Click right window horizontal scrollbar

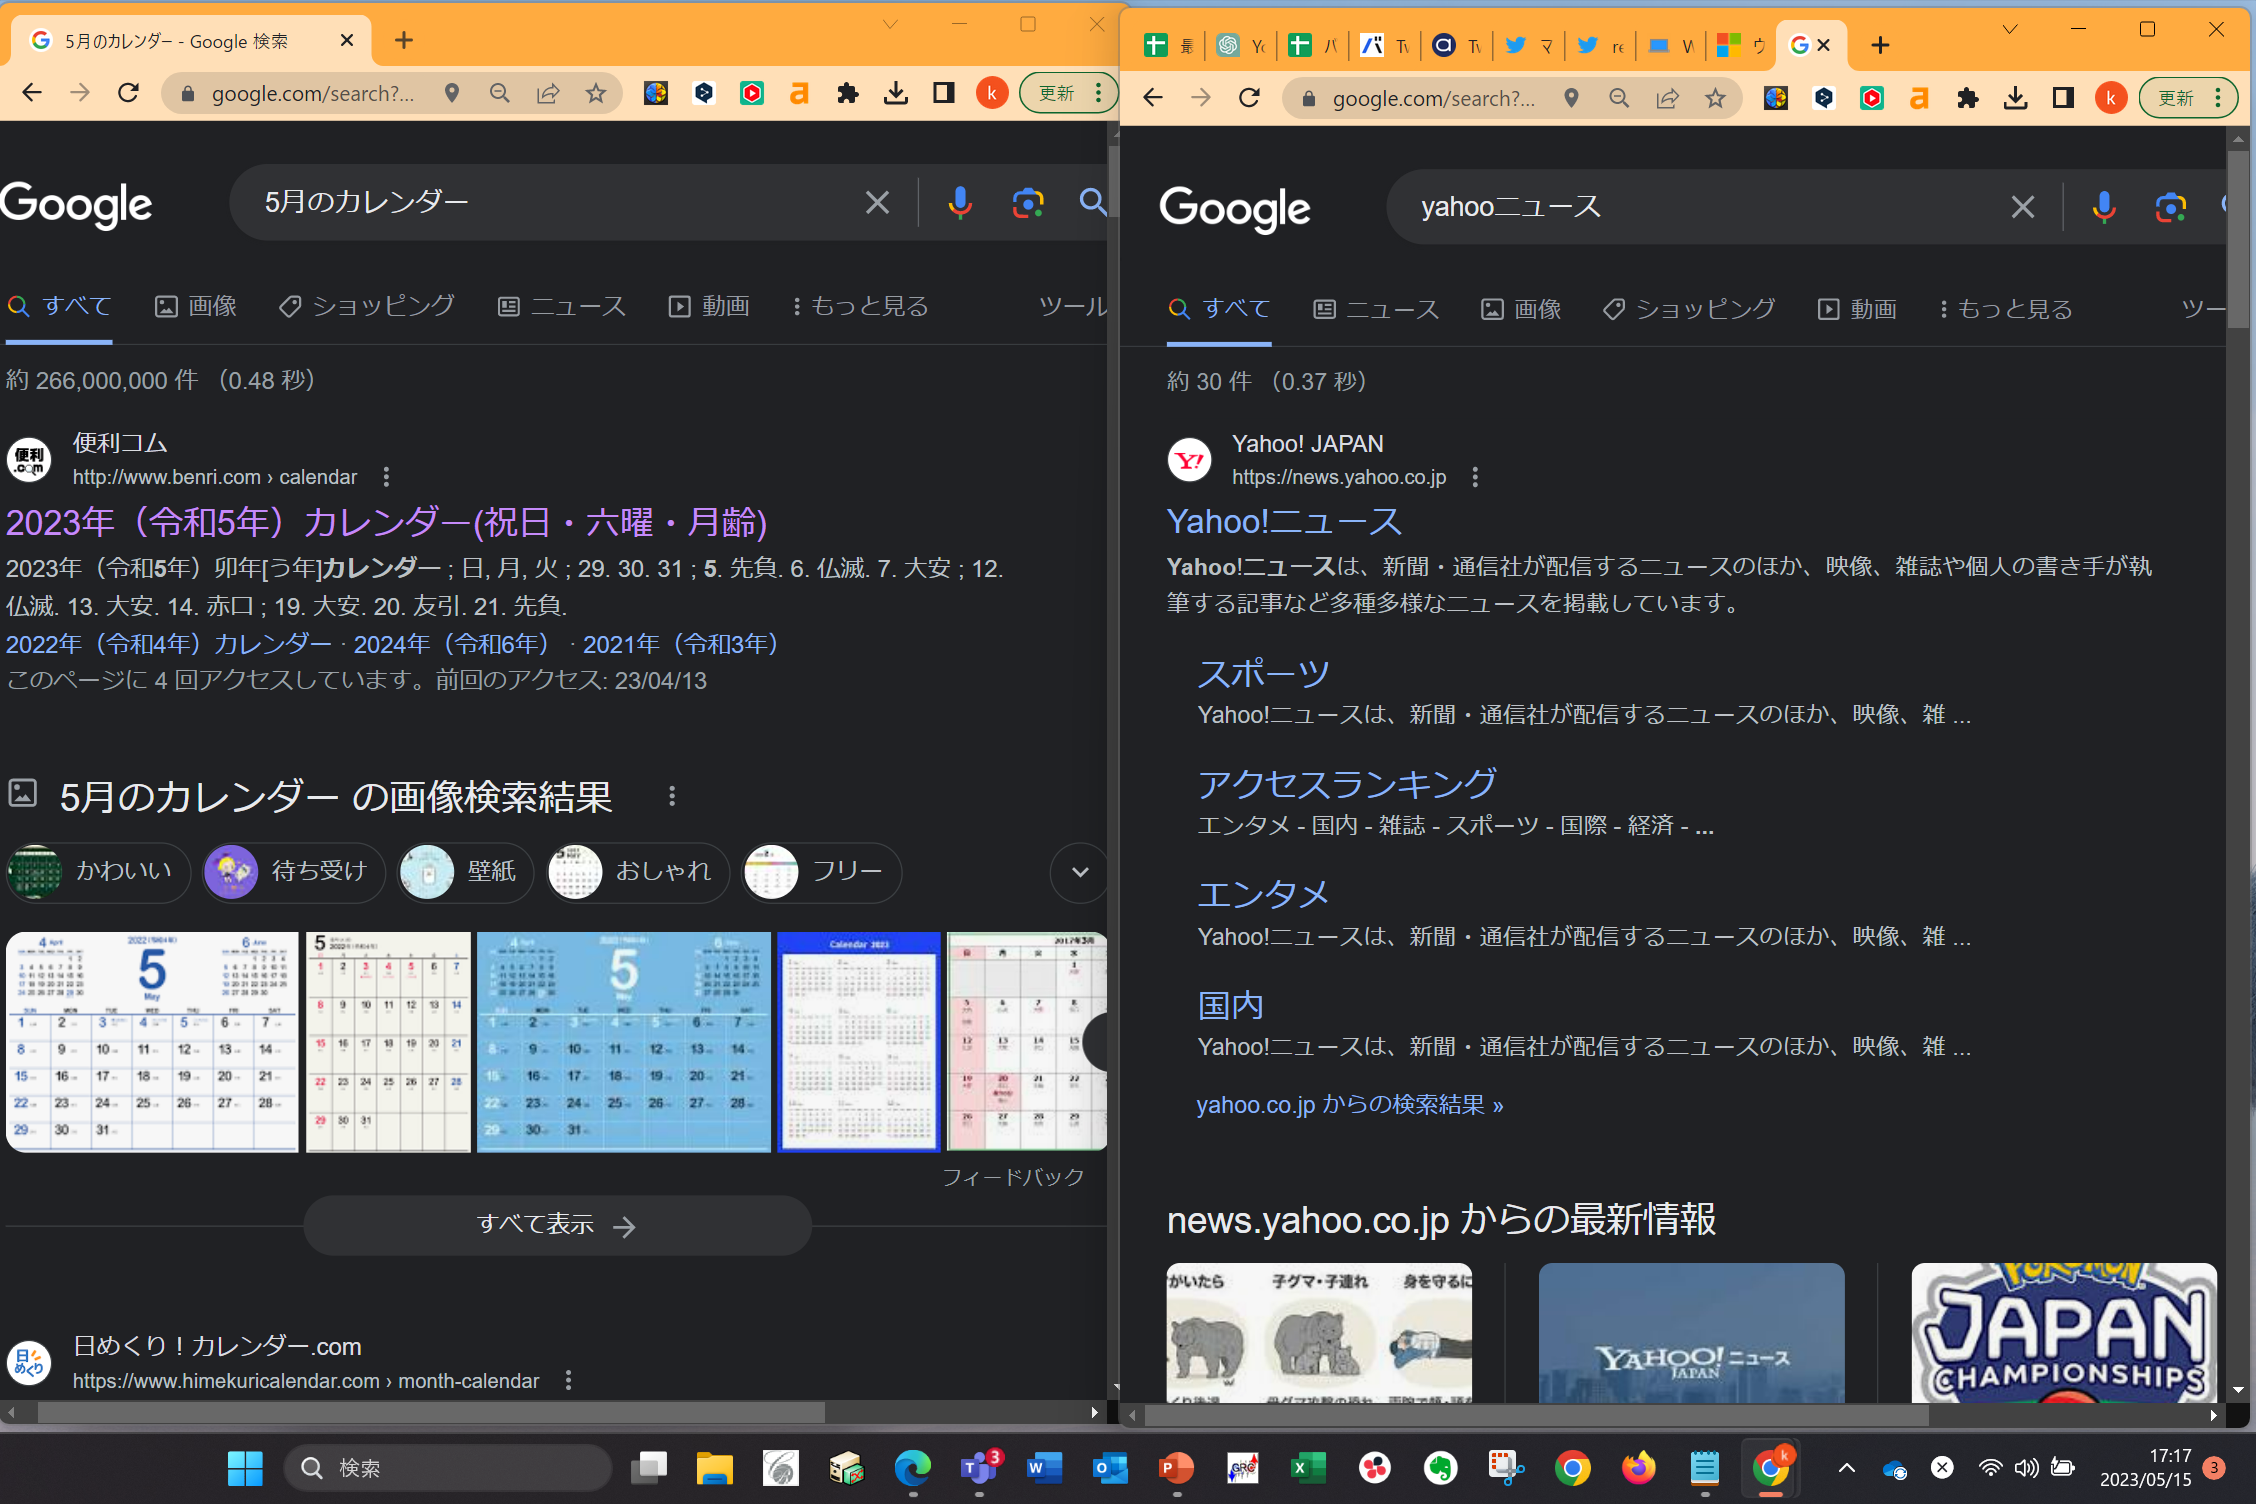click(1536, 1415)
